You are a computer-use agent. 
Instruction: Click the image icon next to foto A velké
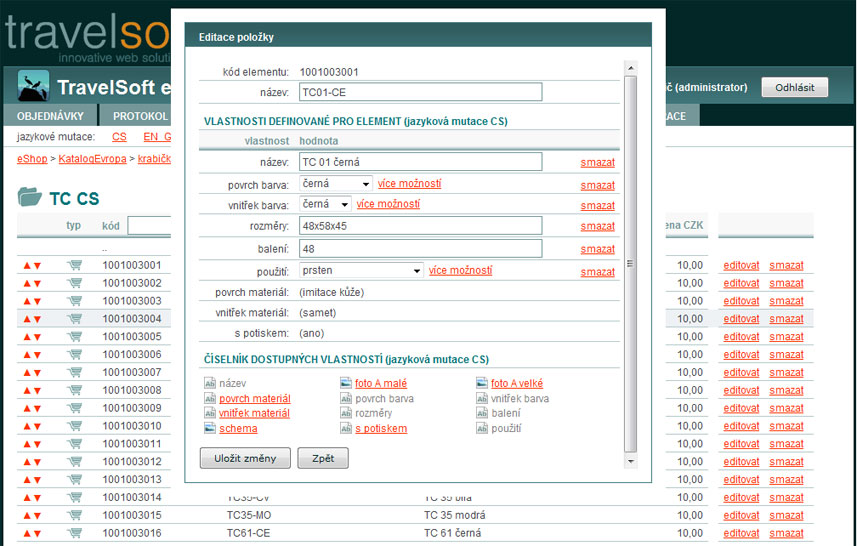click(482, 383)
